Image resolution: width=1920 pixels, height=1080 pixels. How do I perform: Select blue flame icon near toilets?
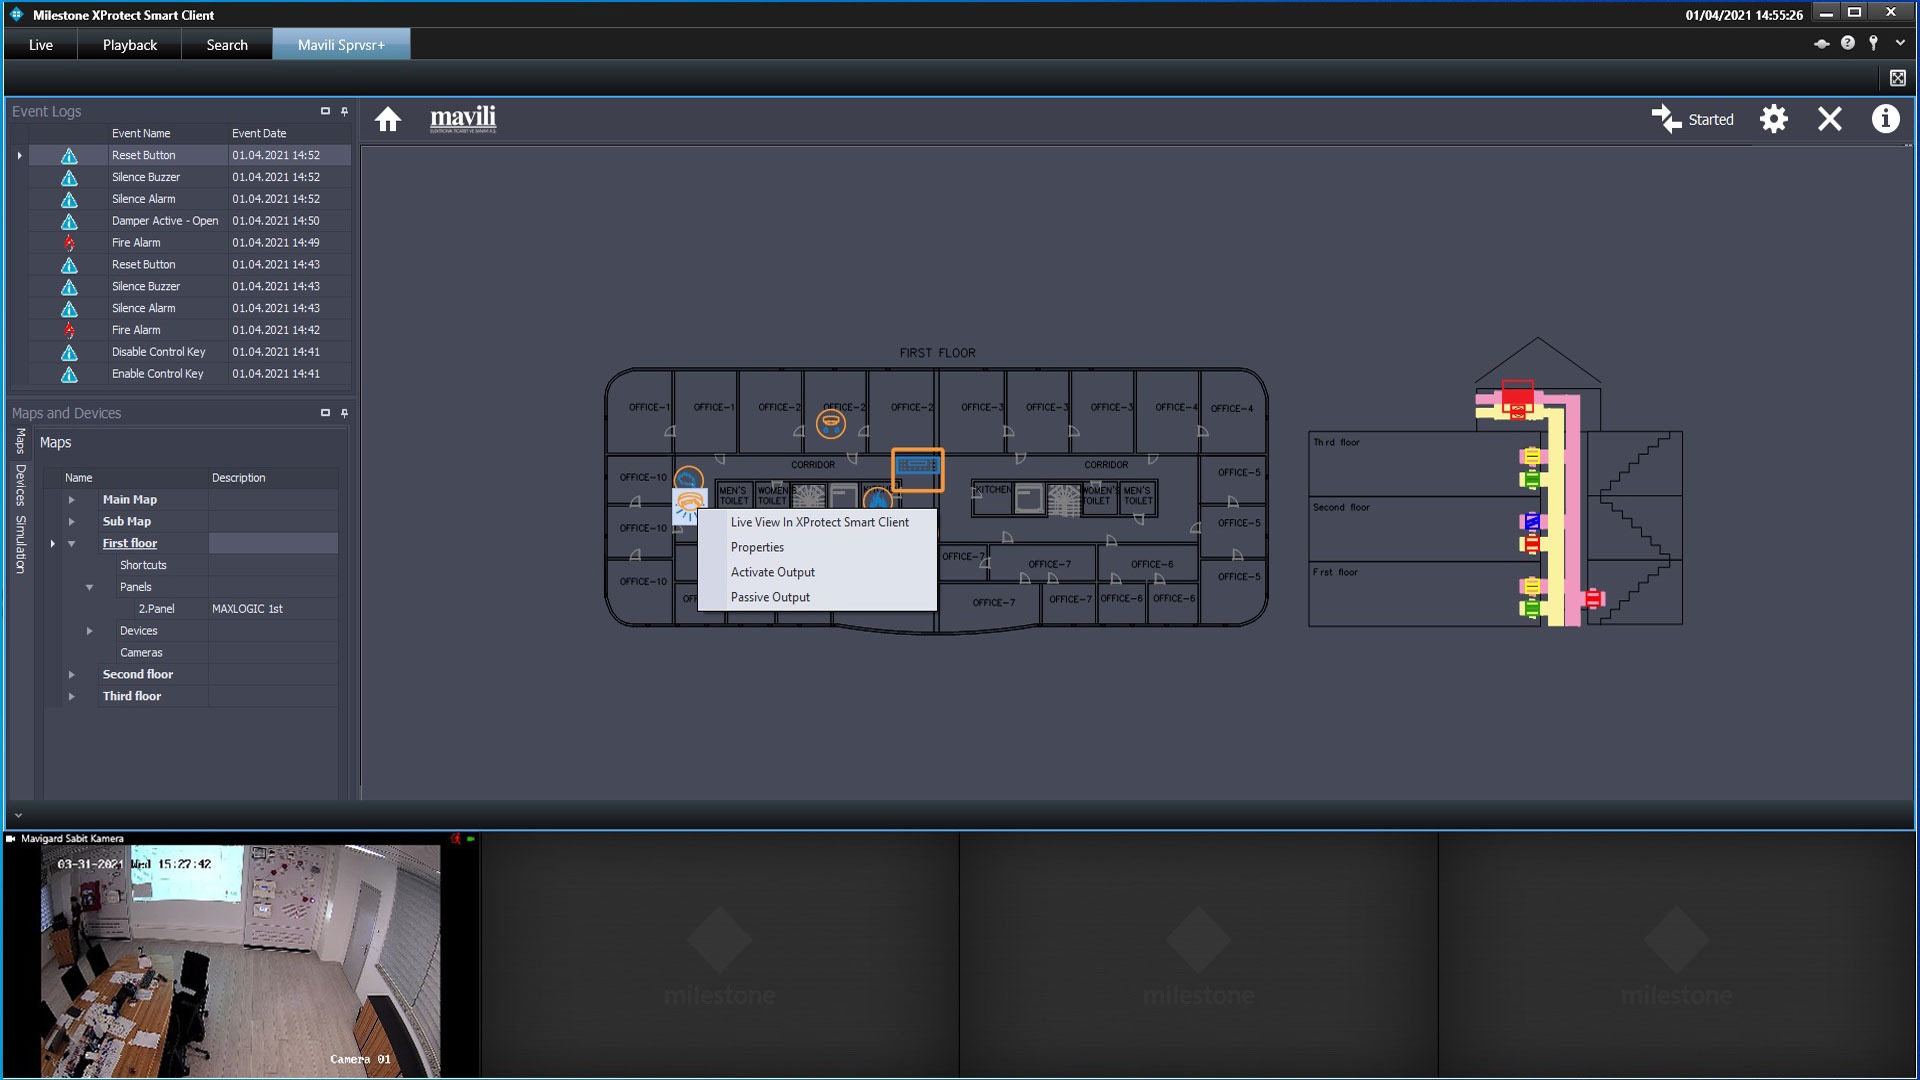click(x=877, y=498)
